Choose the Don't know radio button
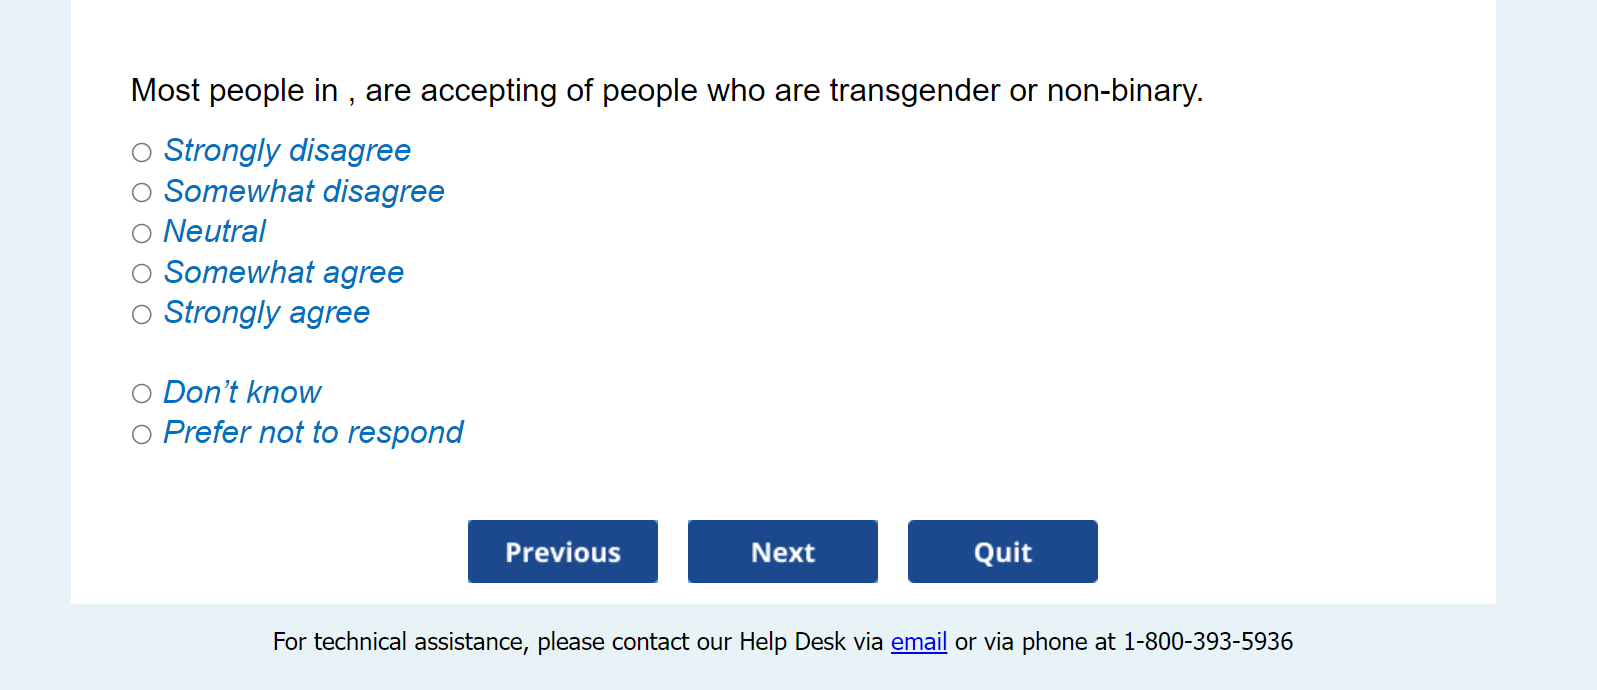This screenshot has height=690, width=1597. click(142, 393)
